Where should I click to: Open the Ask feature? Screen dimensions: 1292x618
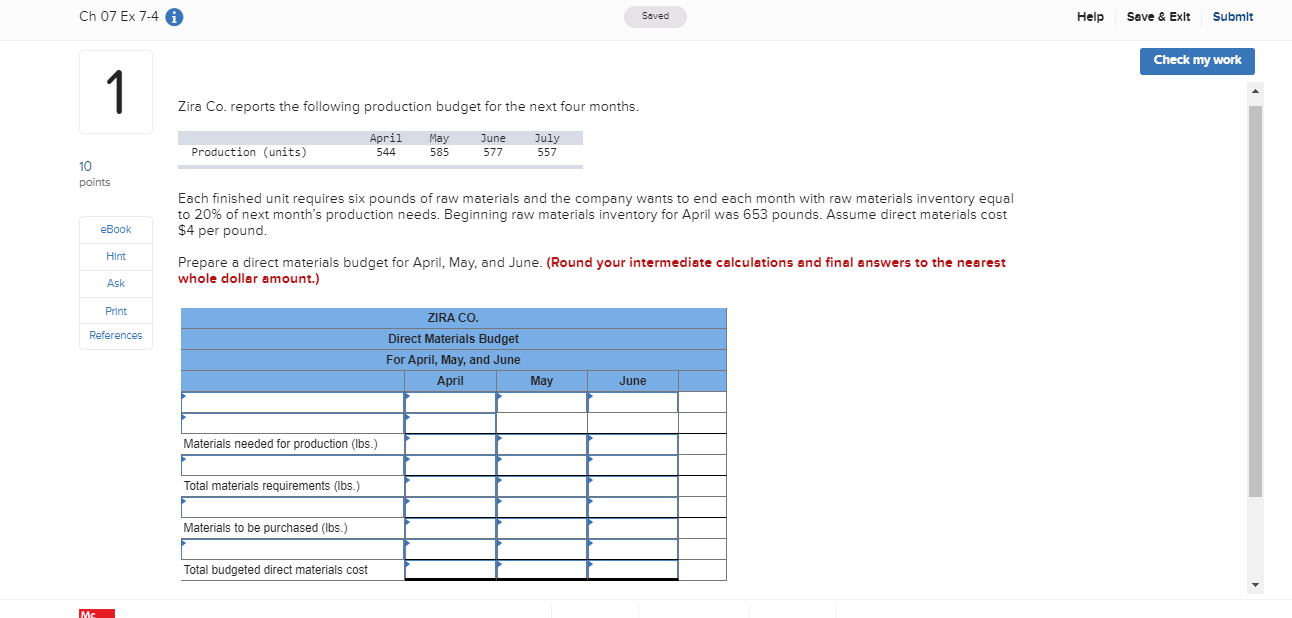coord(115,283)
